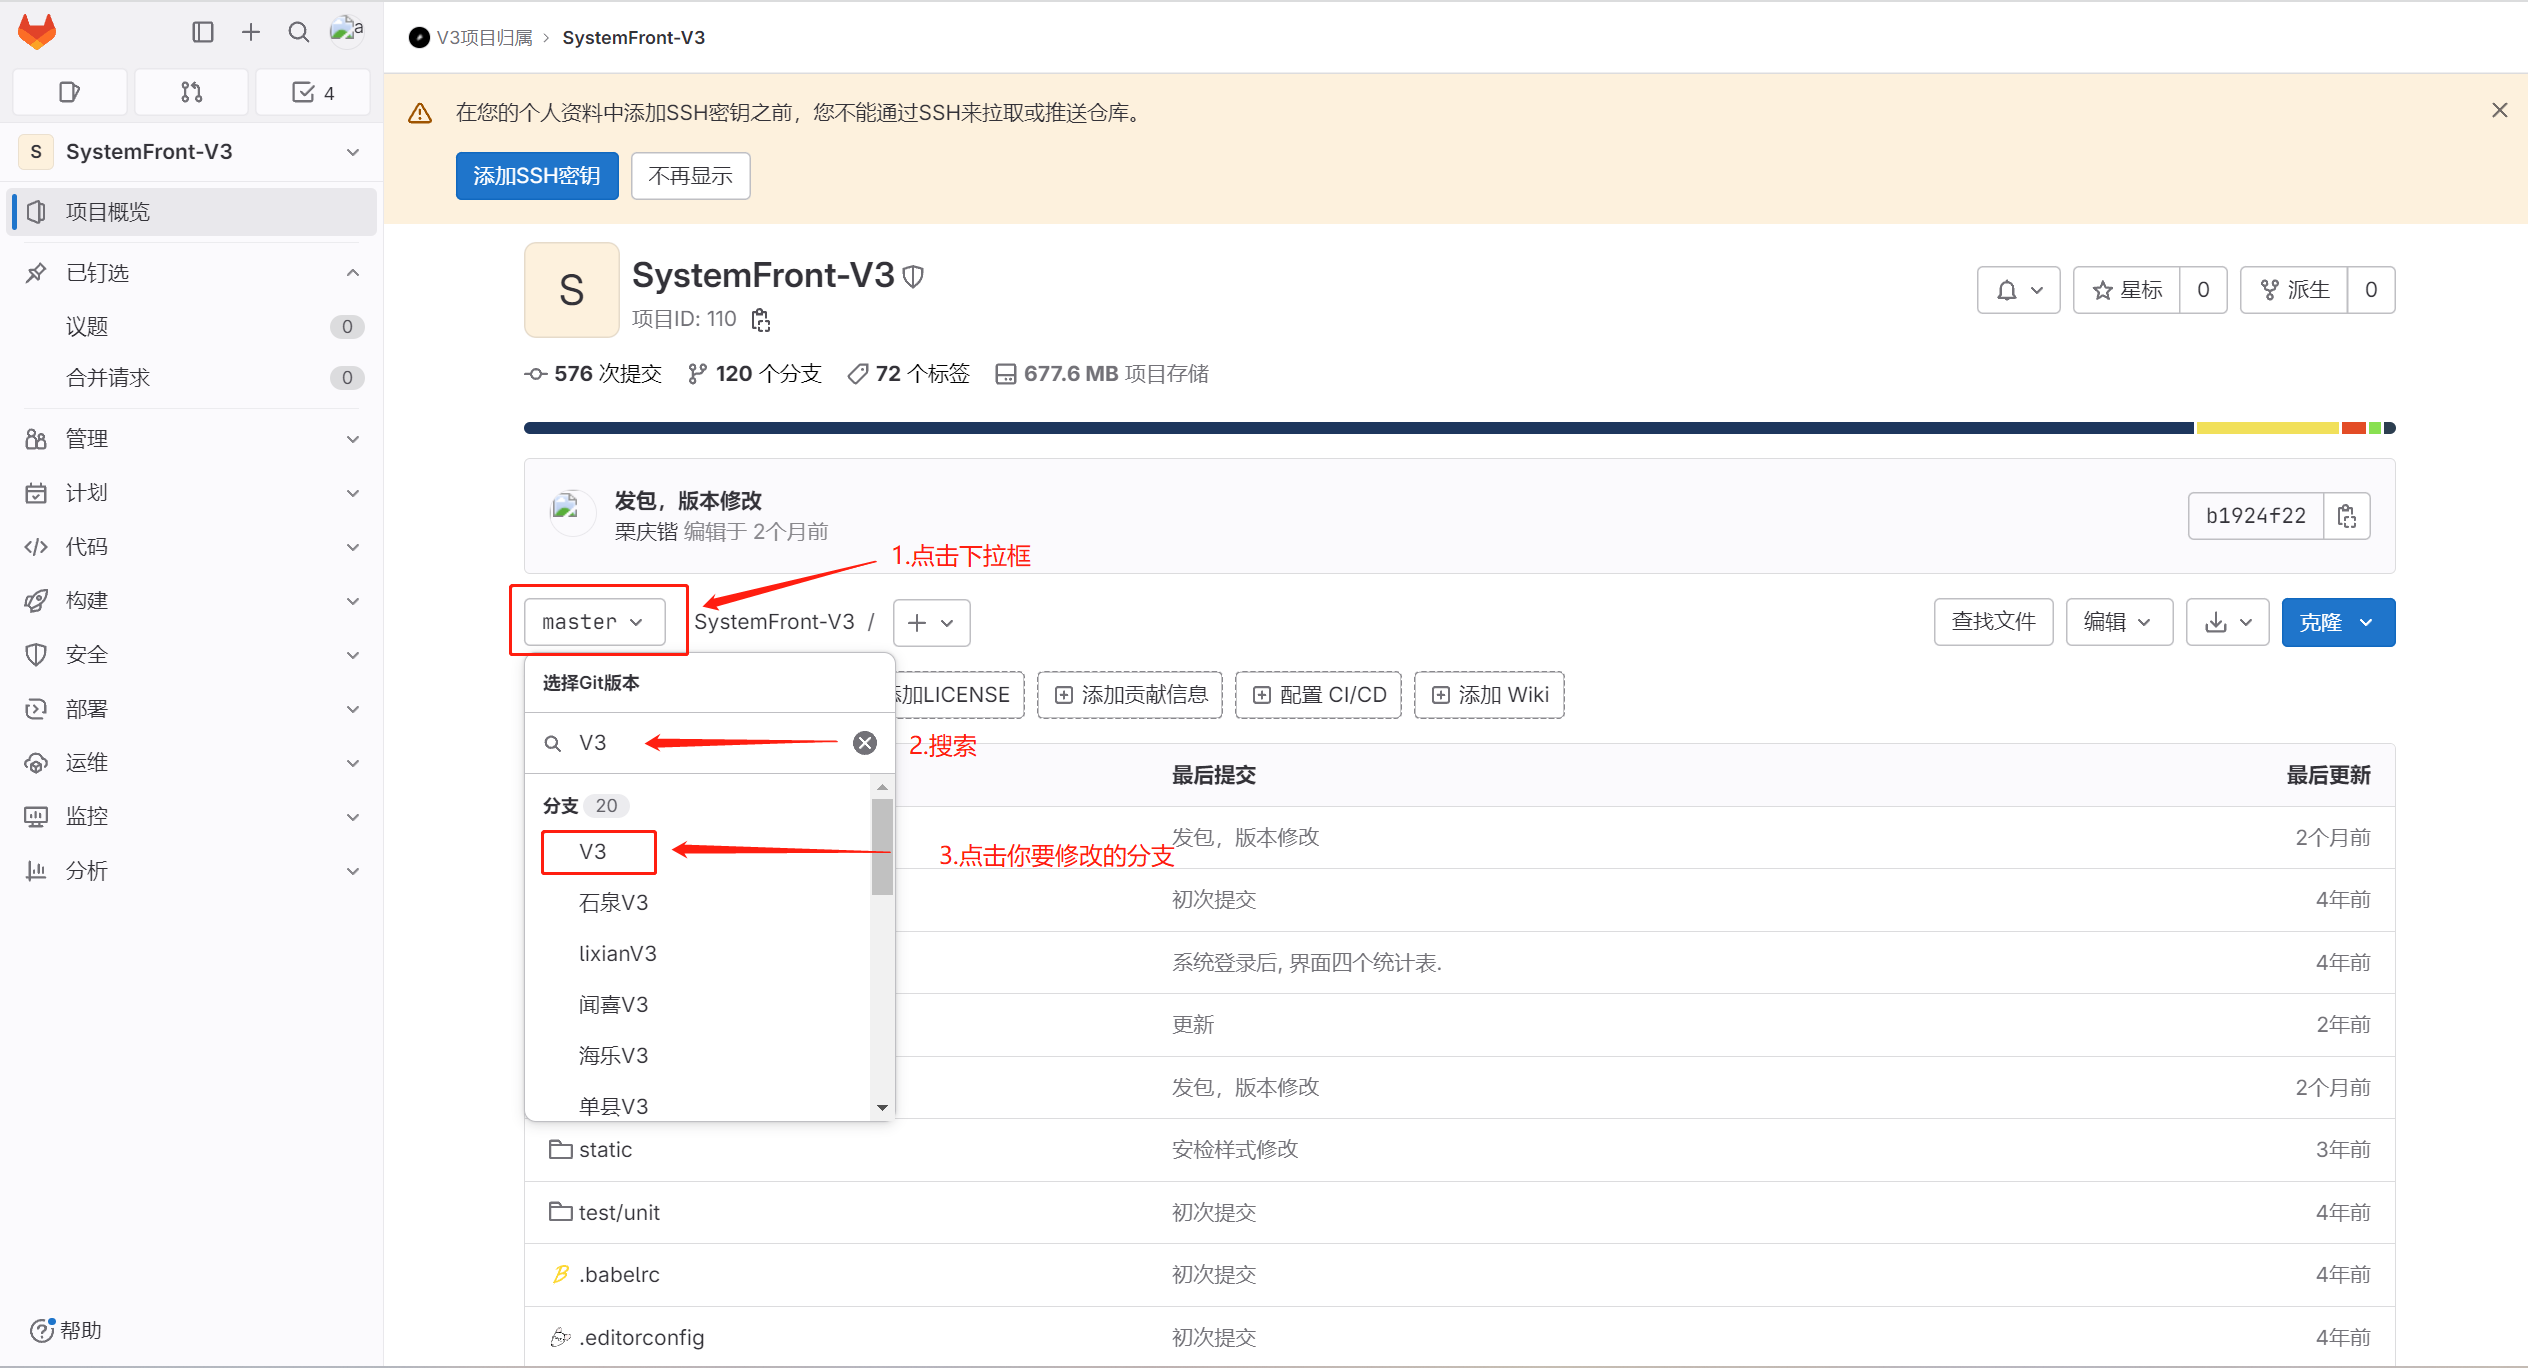The image size is (2528, 1368).
Task: Open the plus add-file dropdown
Action: tap(931, 623)
